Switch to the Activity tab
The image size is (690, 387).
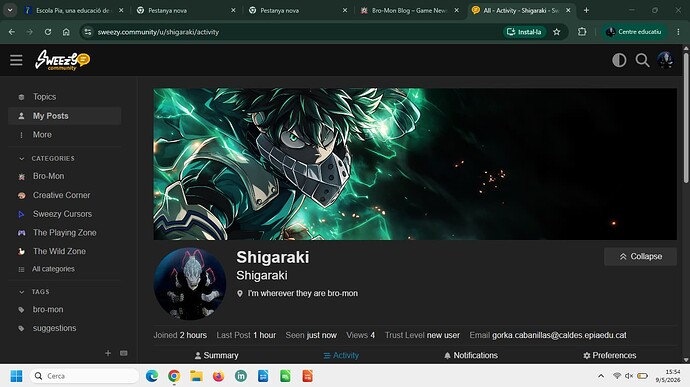coord(341,355)
